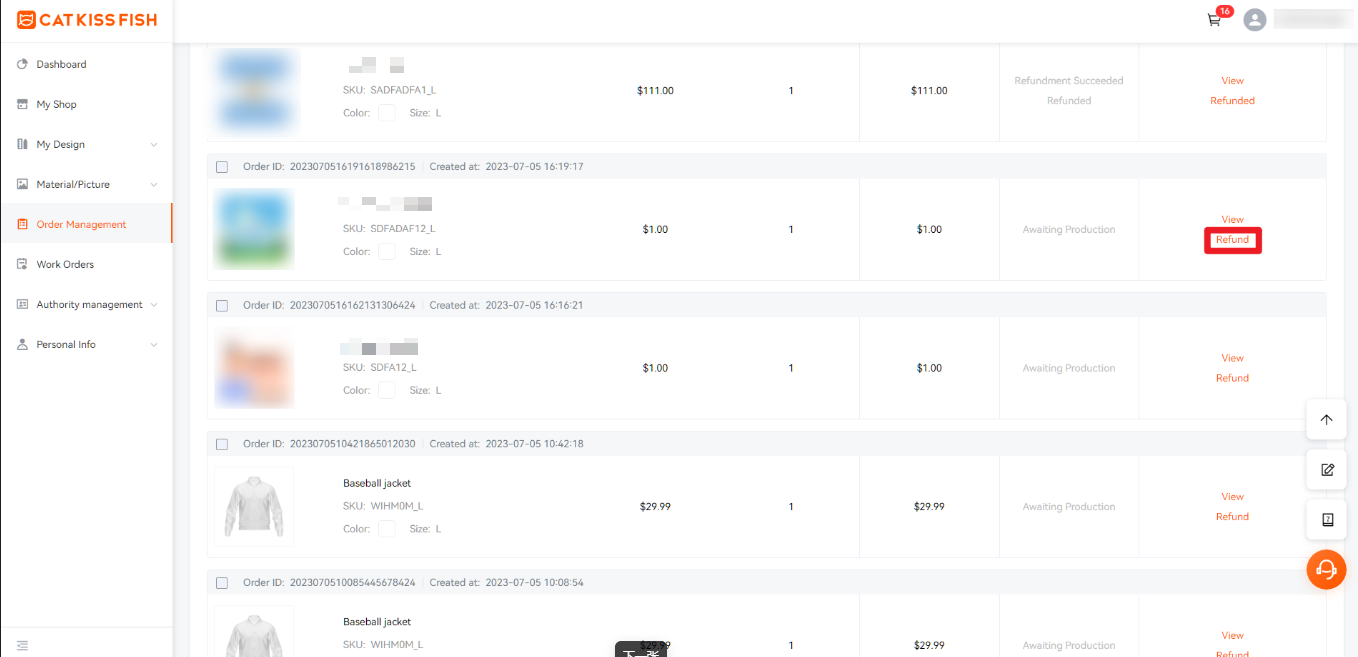This screenshot has width=1358, height=657.
Task: Expand Authority management submenu
Action: [x=154, y=305]
